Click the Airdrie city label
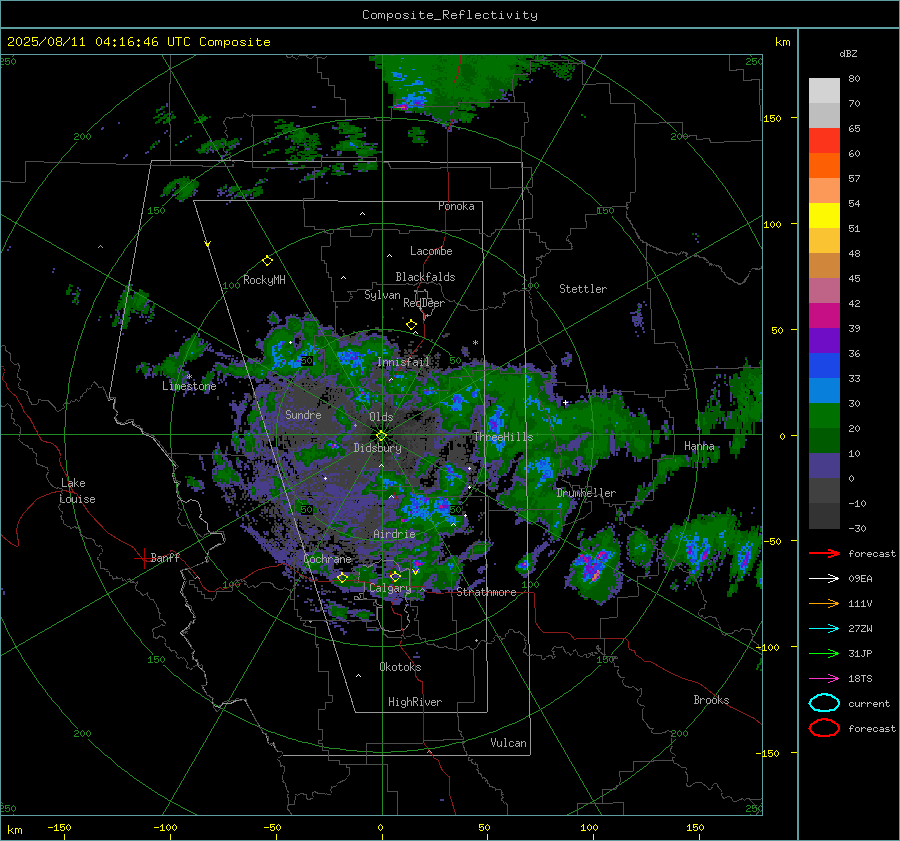900x841 pixels. pyautogui.click(x=394, y=534)
